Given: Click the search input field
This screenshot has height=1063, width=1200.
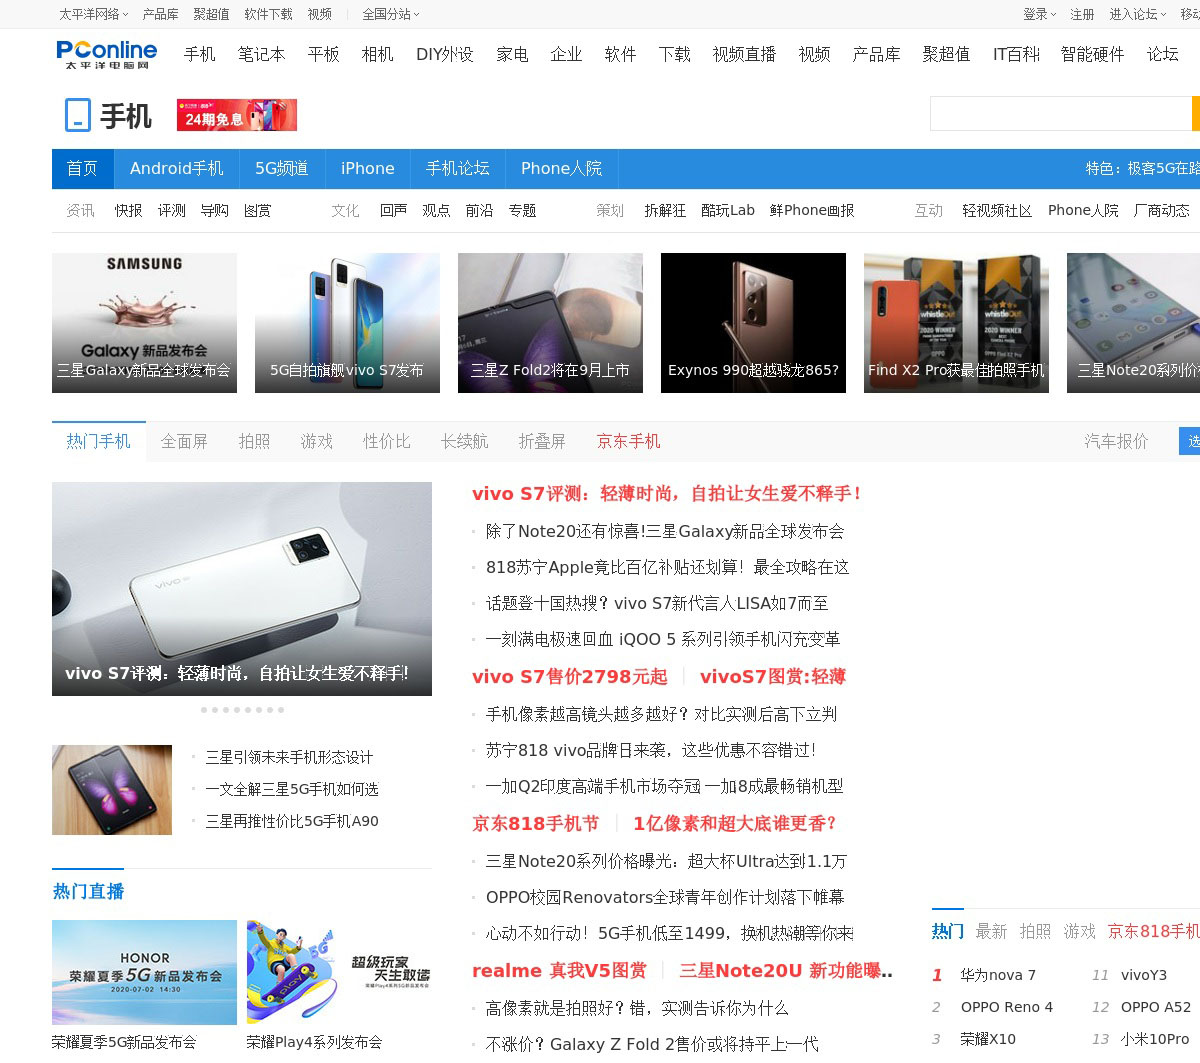Looking at the screenshot, I should [1060, 114].
